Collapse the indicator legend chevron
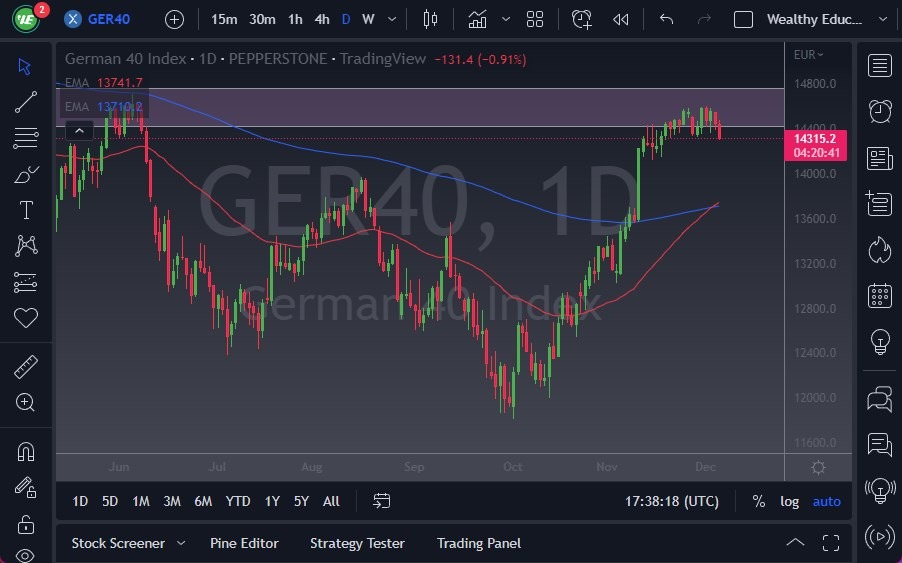Viewport: 902px width, 563px height. 79,132
